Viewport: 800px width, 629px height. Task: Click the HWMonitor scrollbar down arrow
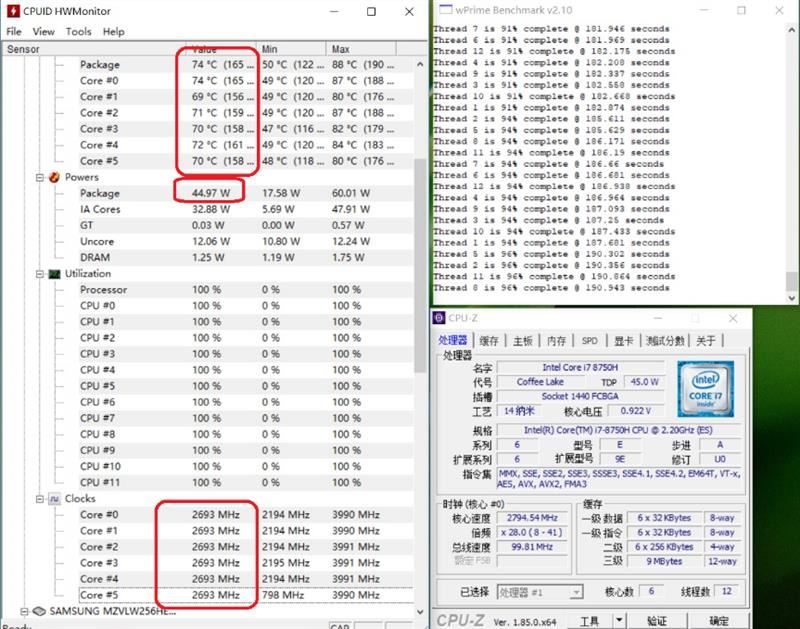point(420,611)
